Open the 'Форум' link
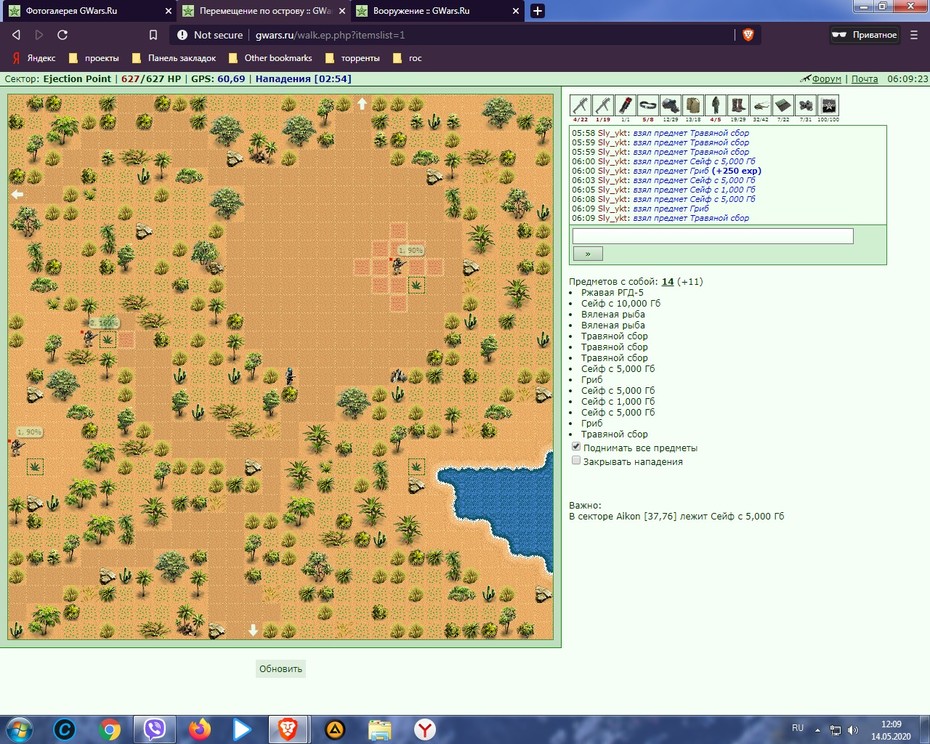The image size is (930, 744). pos(826,79)
